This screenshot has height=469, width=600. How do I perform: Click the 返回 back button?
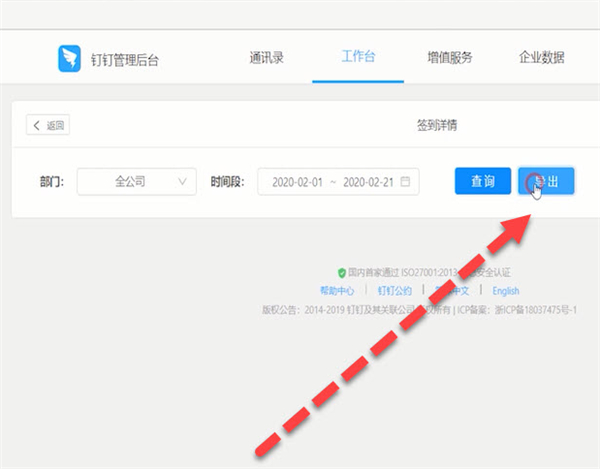click(48, 126)
